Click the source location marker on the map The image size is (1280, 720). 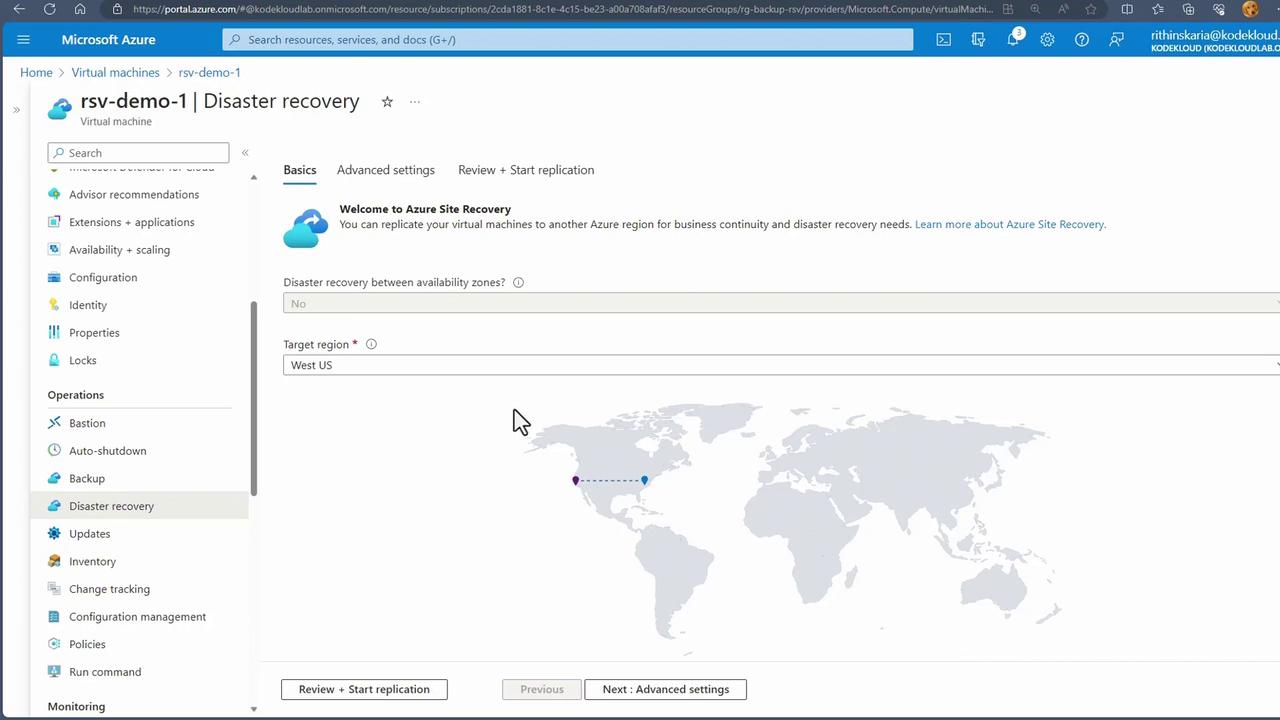tap(645, 480)
